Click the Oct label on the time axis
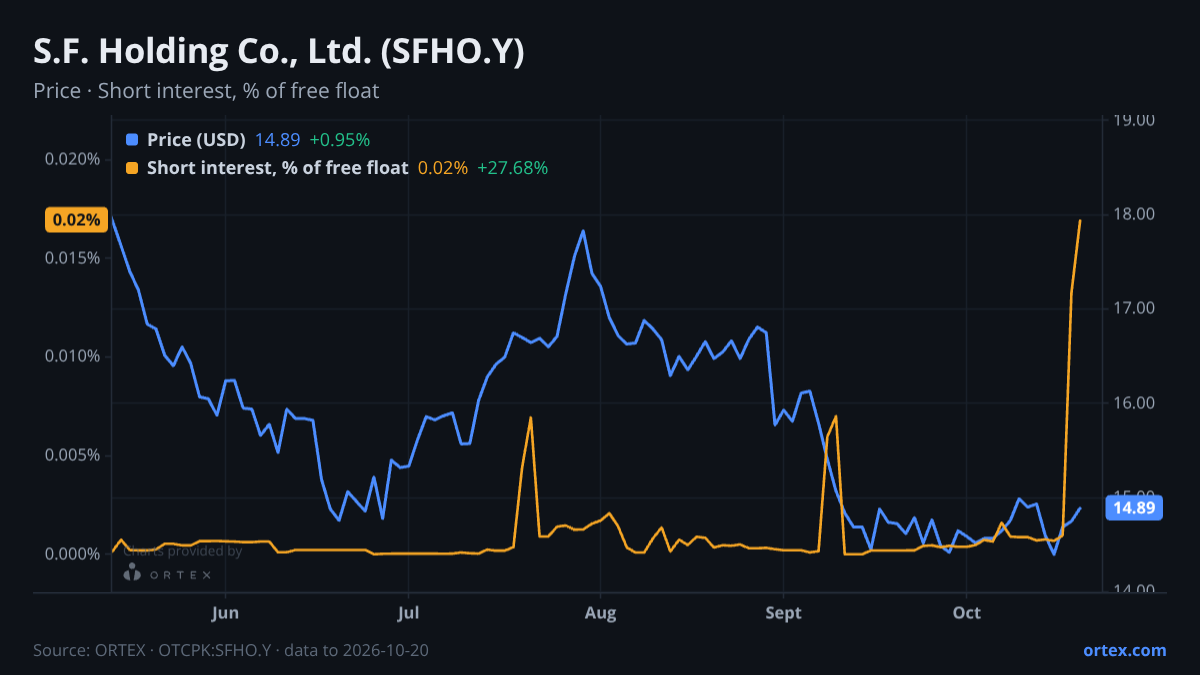Viewport: 1200px width, 675px height. point(966,612)
